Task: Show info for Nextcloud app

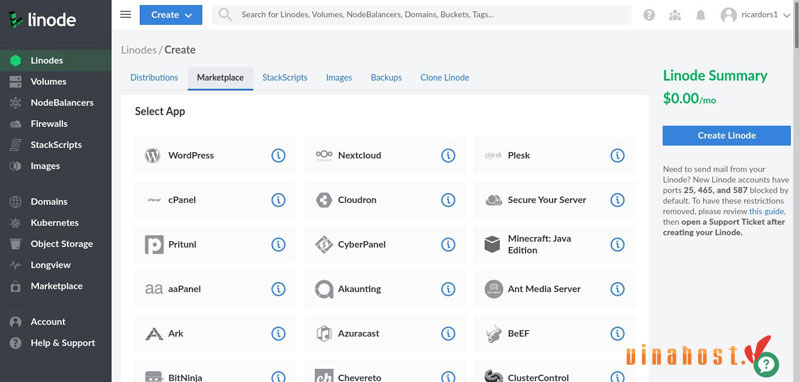Action: [448, 156]
